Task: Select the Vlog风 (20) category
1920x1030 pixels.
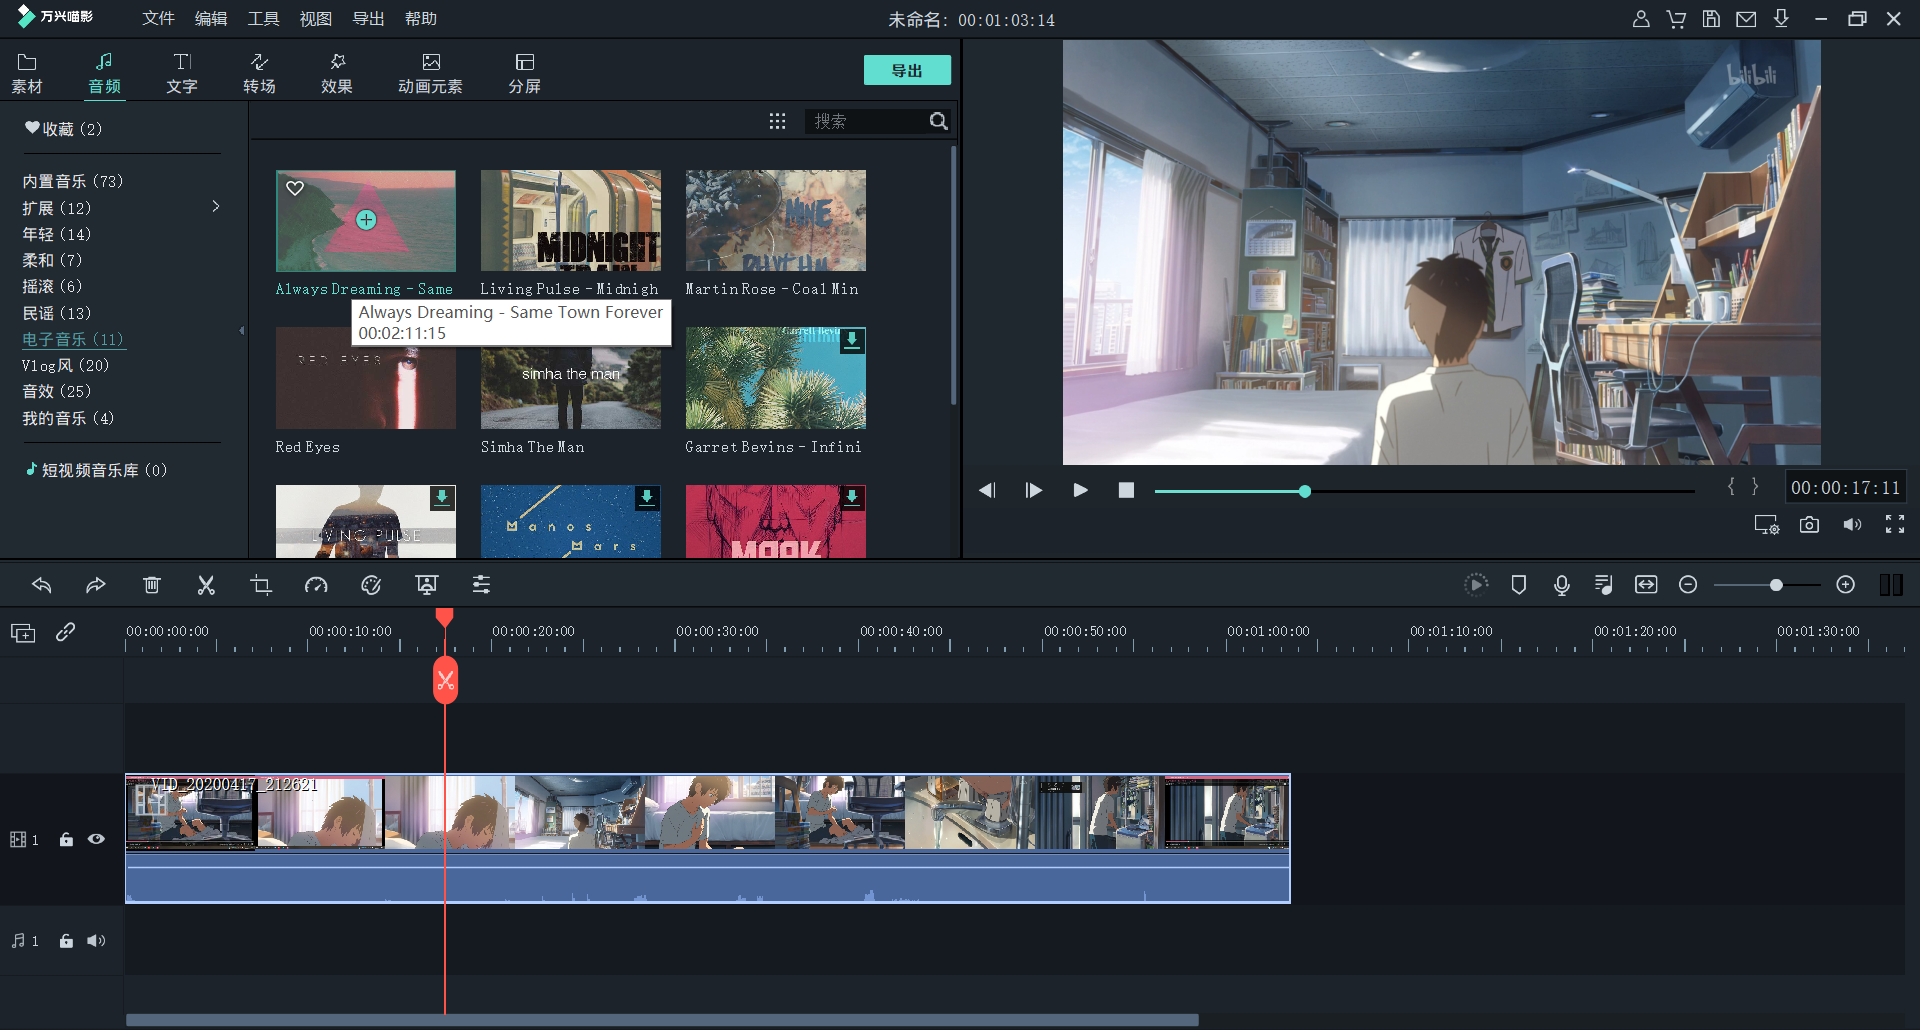Action: coord(65,365)
